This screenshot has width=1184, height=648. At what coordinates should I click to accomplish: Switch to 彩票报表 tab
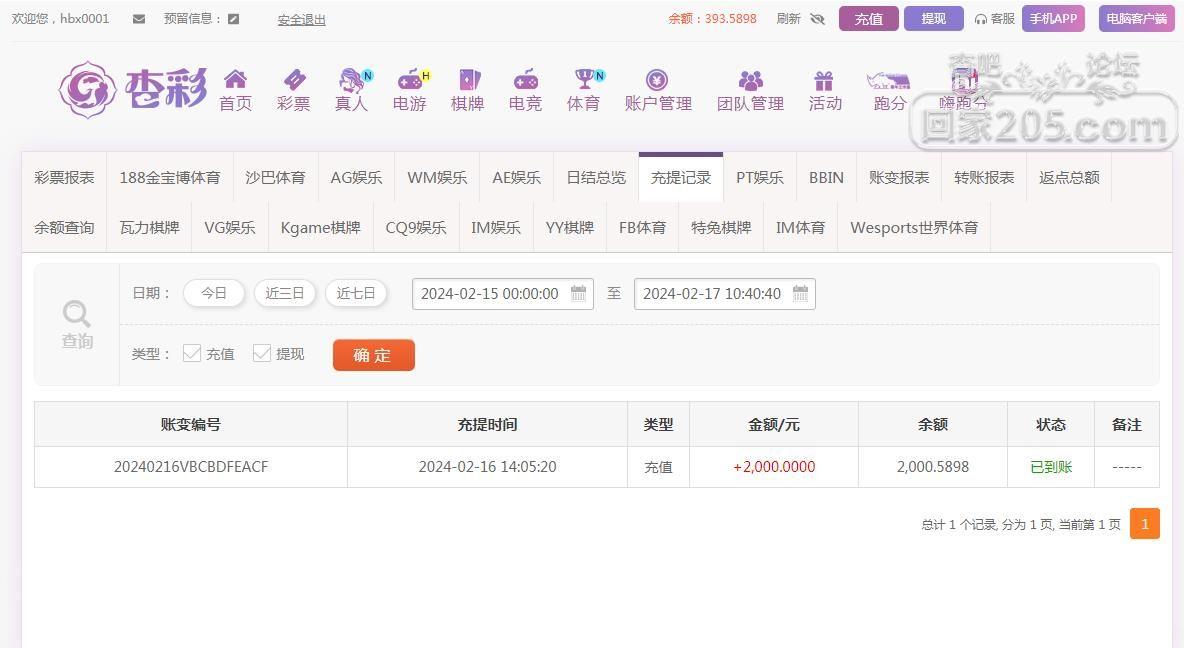(64, 177)
